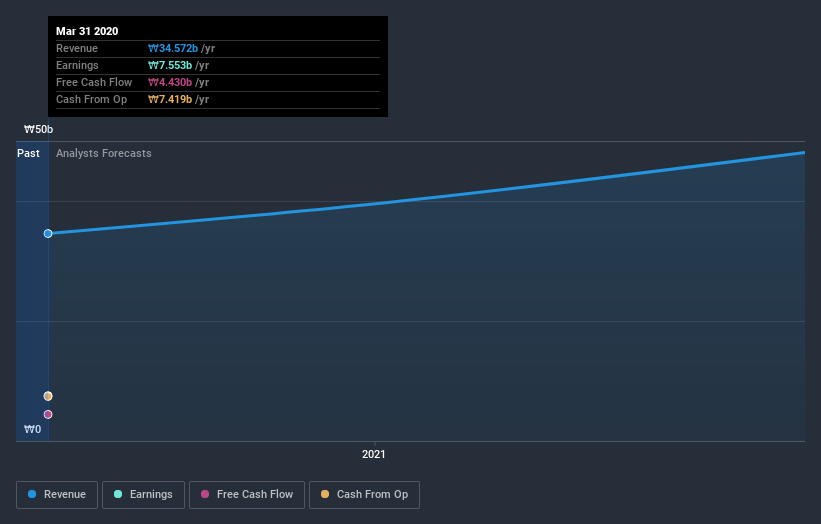Toggle the Cash From Op legend button
Viewport: 821px width, 524px height.
pos(364,495)
